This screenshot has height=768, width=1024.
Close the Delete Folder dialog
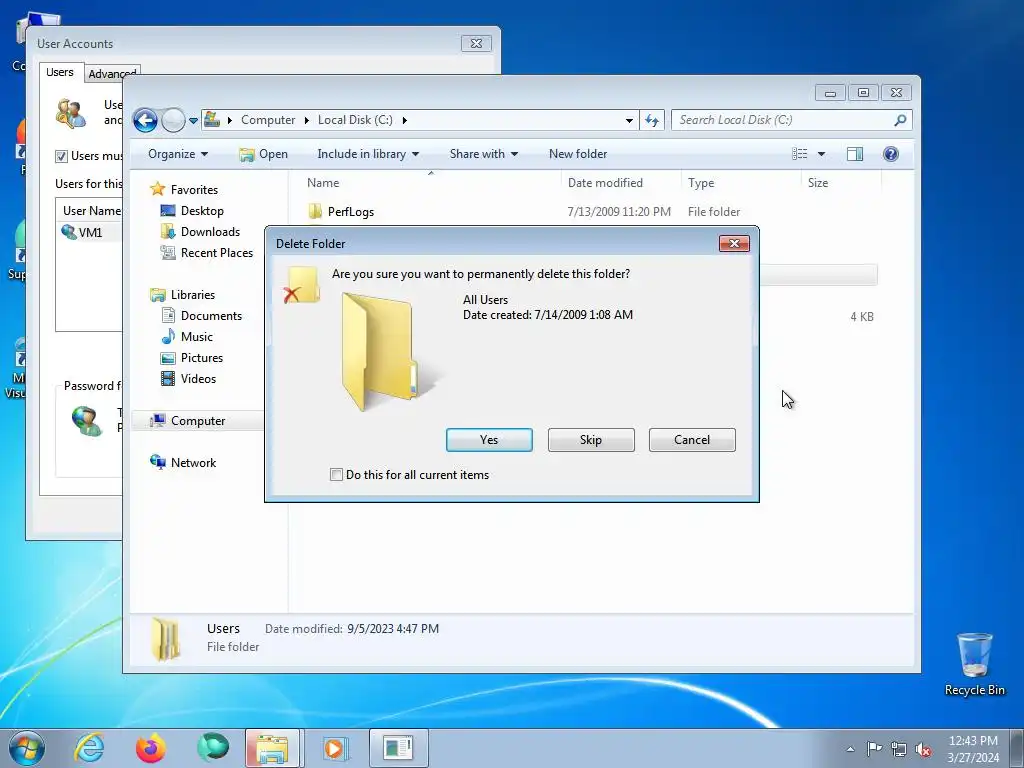(734, 244)
